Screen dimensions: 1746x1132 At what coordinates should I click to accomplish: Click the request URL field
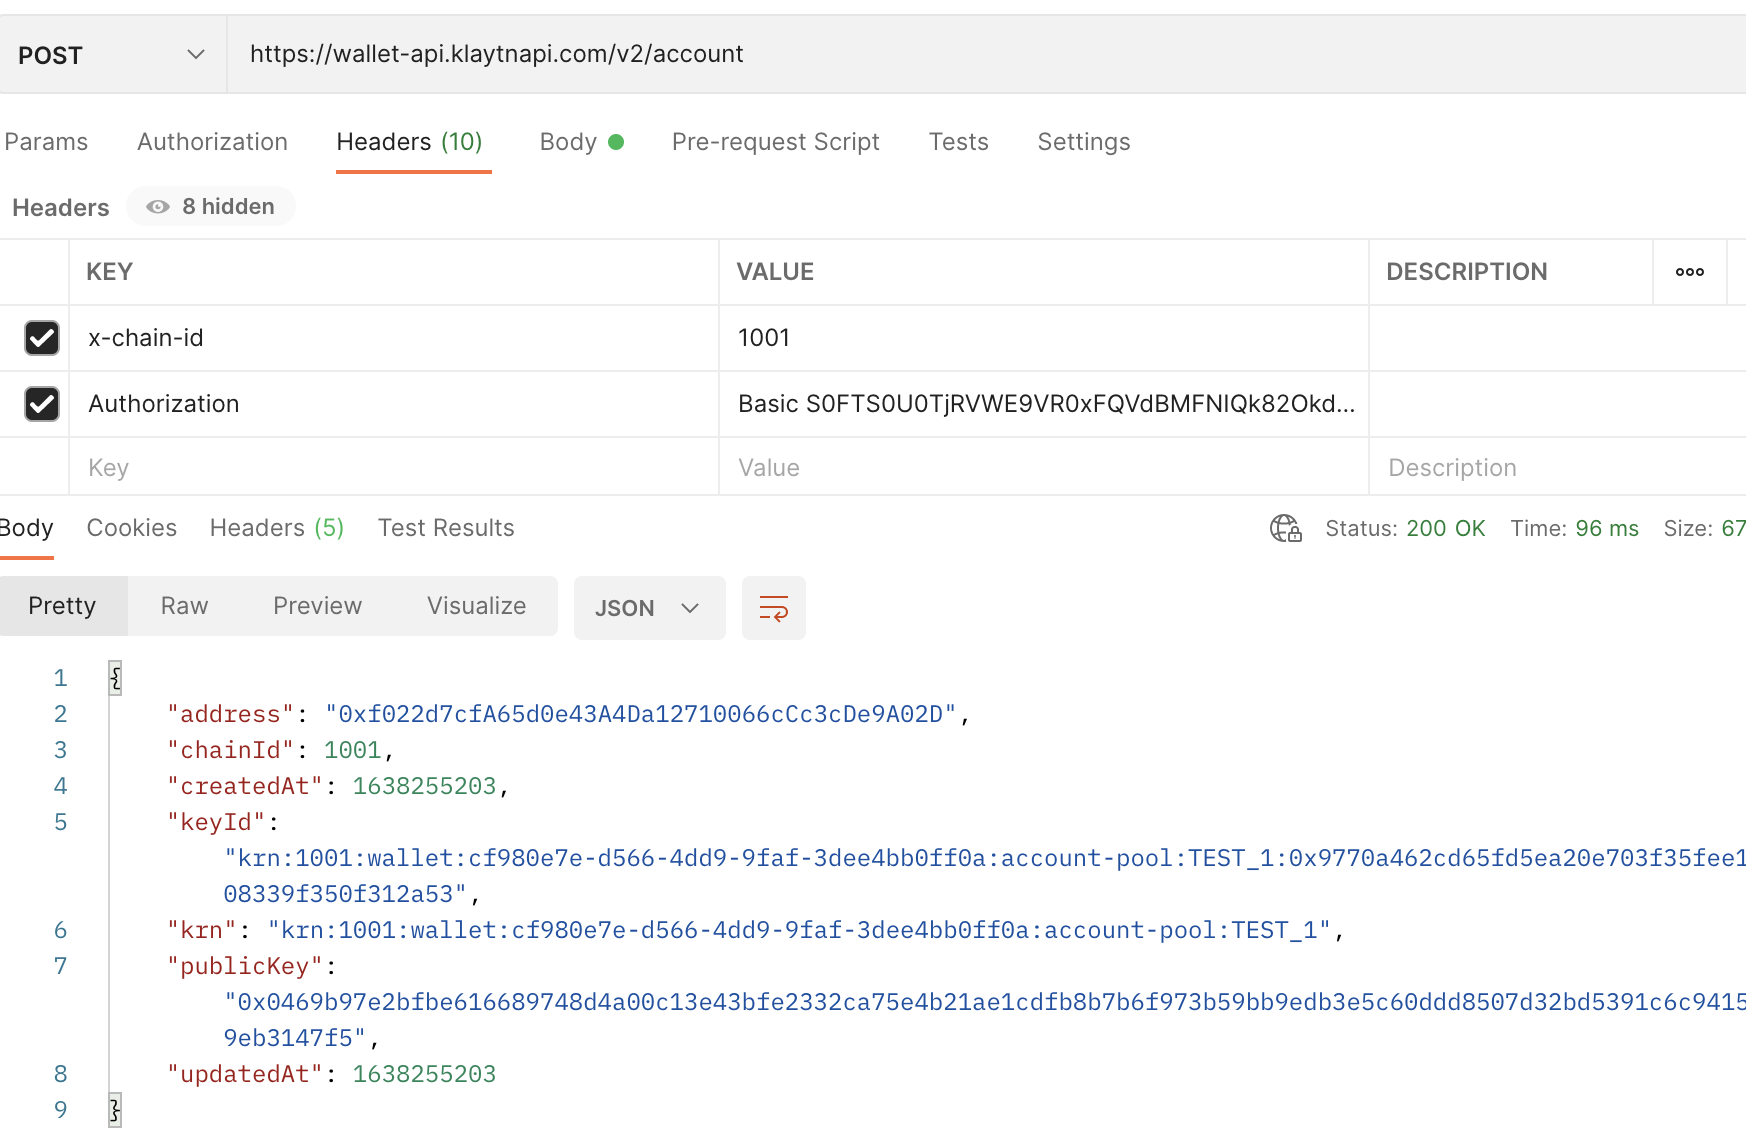987,54
